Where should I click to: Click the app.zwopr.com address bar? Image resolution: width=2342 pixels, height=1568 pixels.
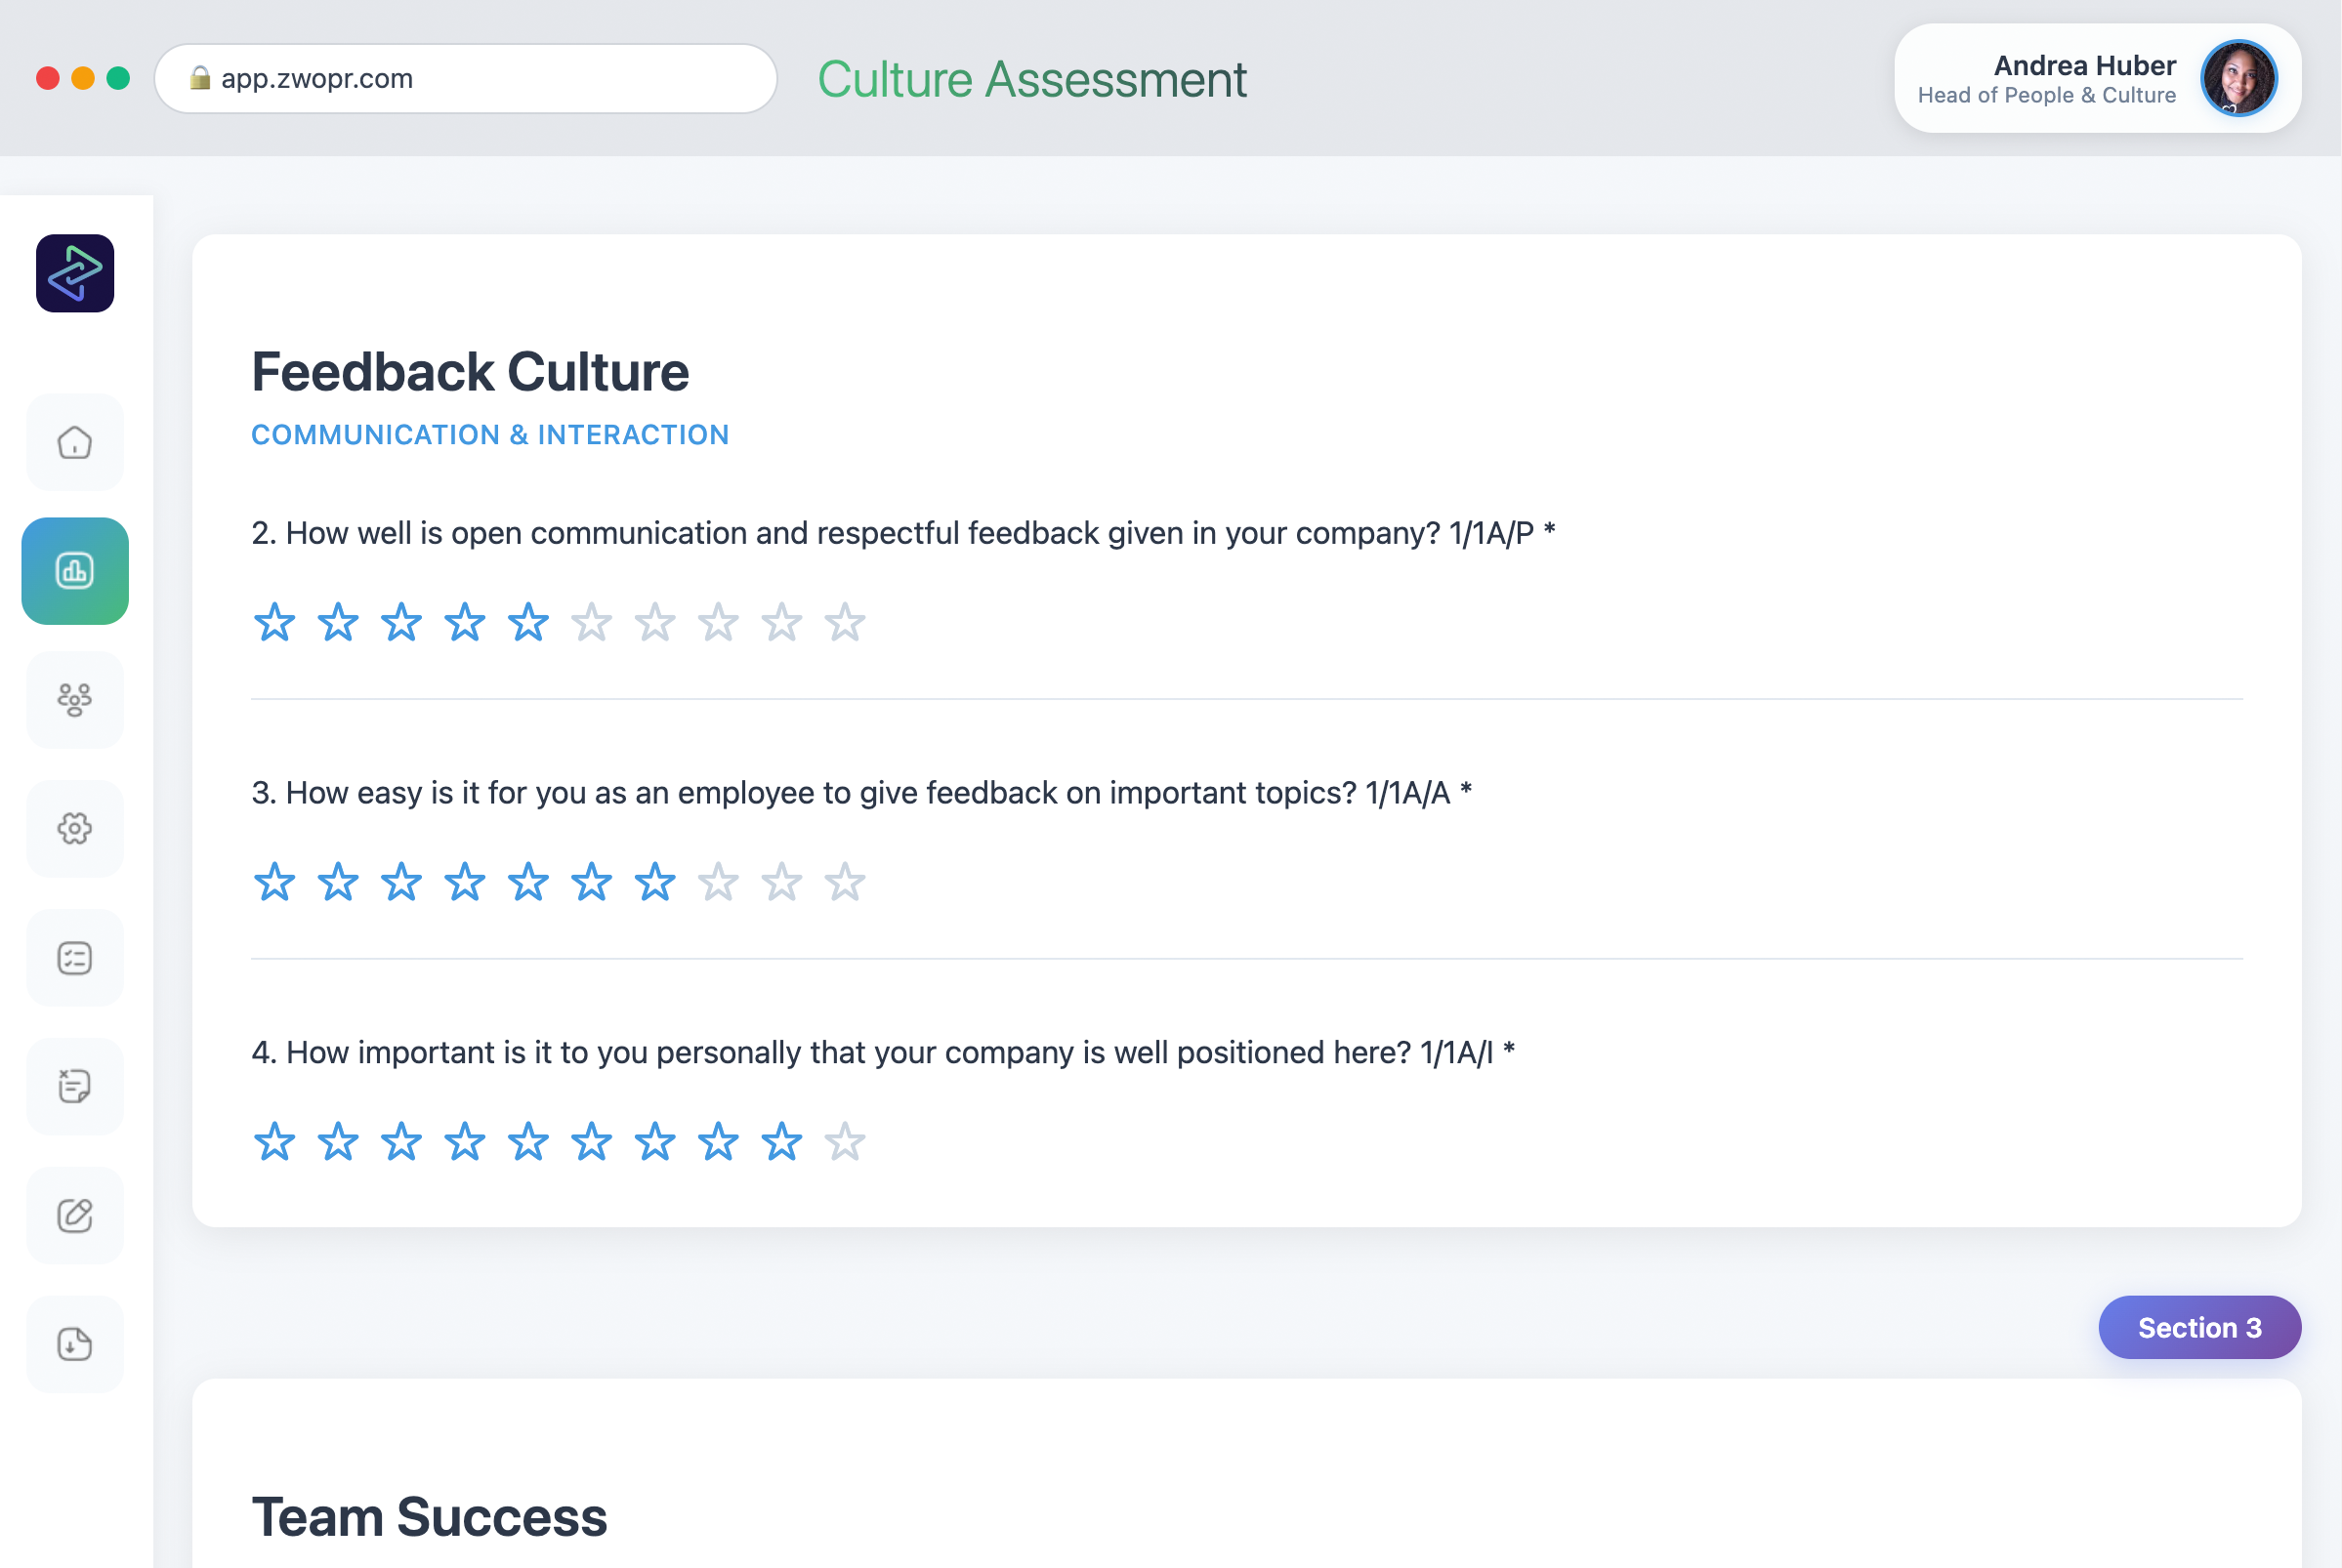[465, 78]
